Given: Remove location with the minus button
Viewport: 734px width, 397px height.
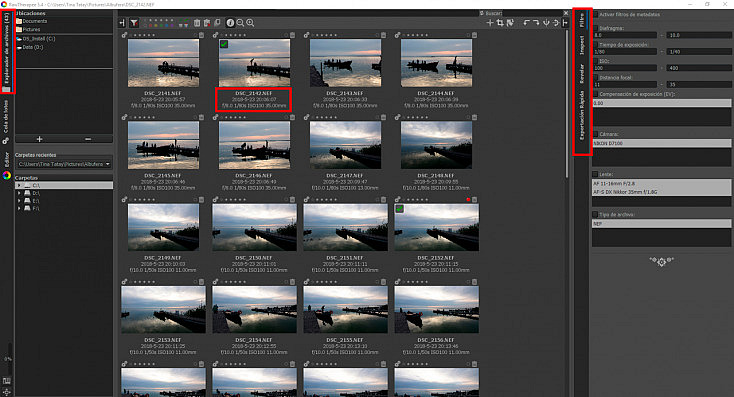Looking at the screenshot, I should (88, 139).
